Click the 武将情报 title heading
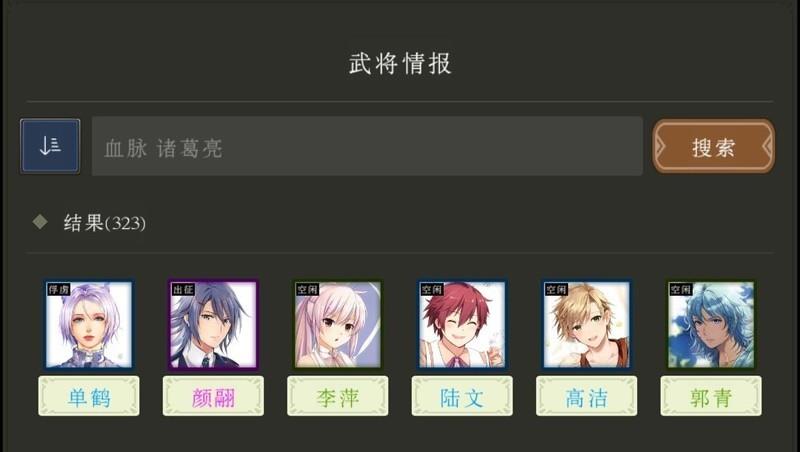Screen dimensions: 800x452 tap(401, 63)
